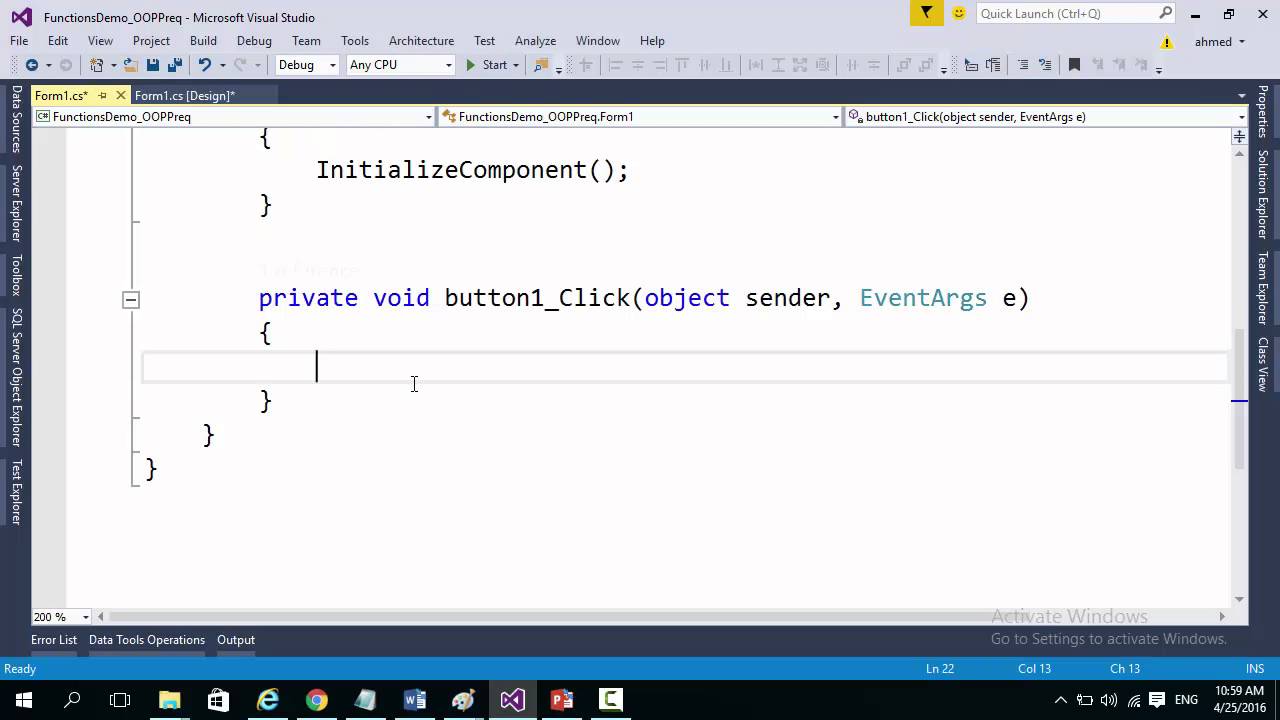Open the 200 % zoom level dropdown
This screenshot has width=1280, height=720.
click(61, 617)
